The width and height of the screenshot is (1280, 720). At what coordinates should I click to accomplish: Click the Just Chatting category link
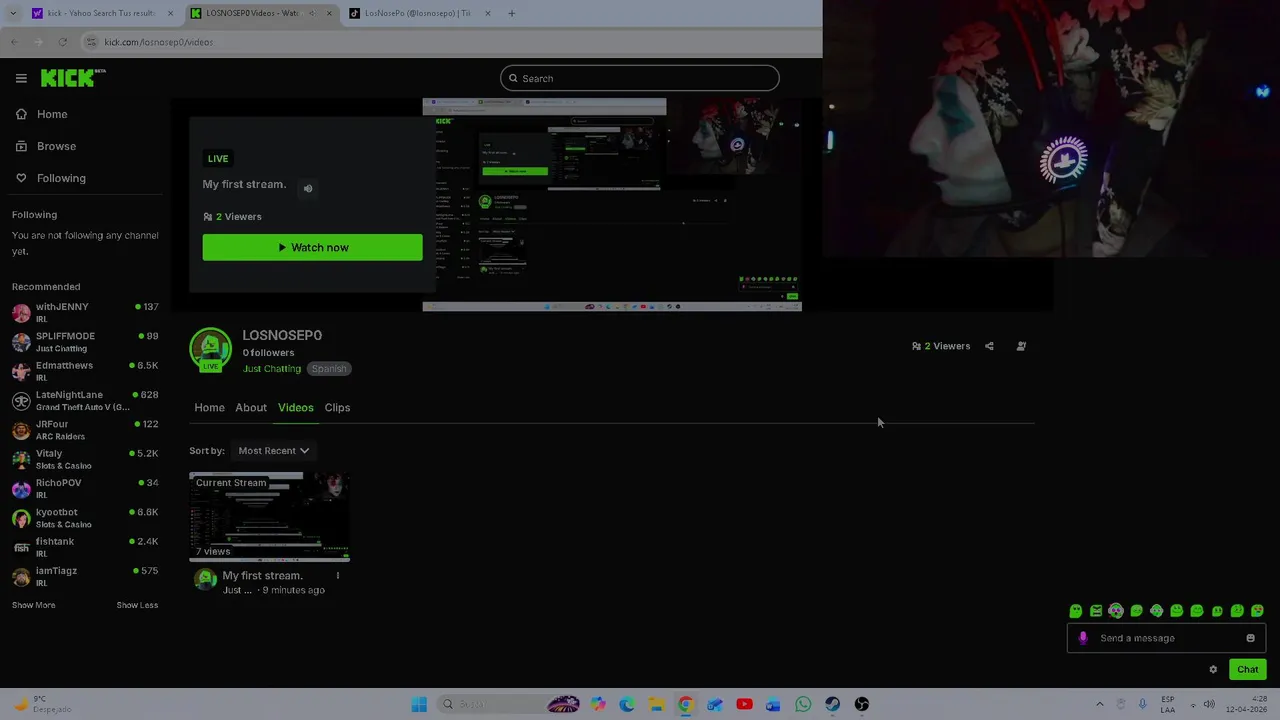pyautogui.click(x=272, y=368)
